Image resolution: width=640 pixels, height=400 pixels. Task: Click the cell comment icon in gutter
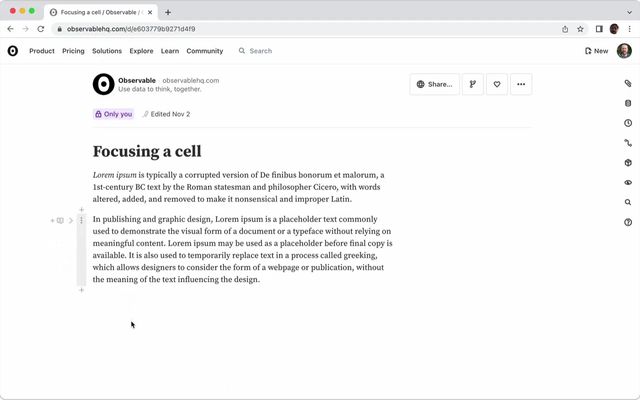coord(60,220)
